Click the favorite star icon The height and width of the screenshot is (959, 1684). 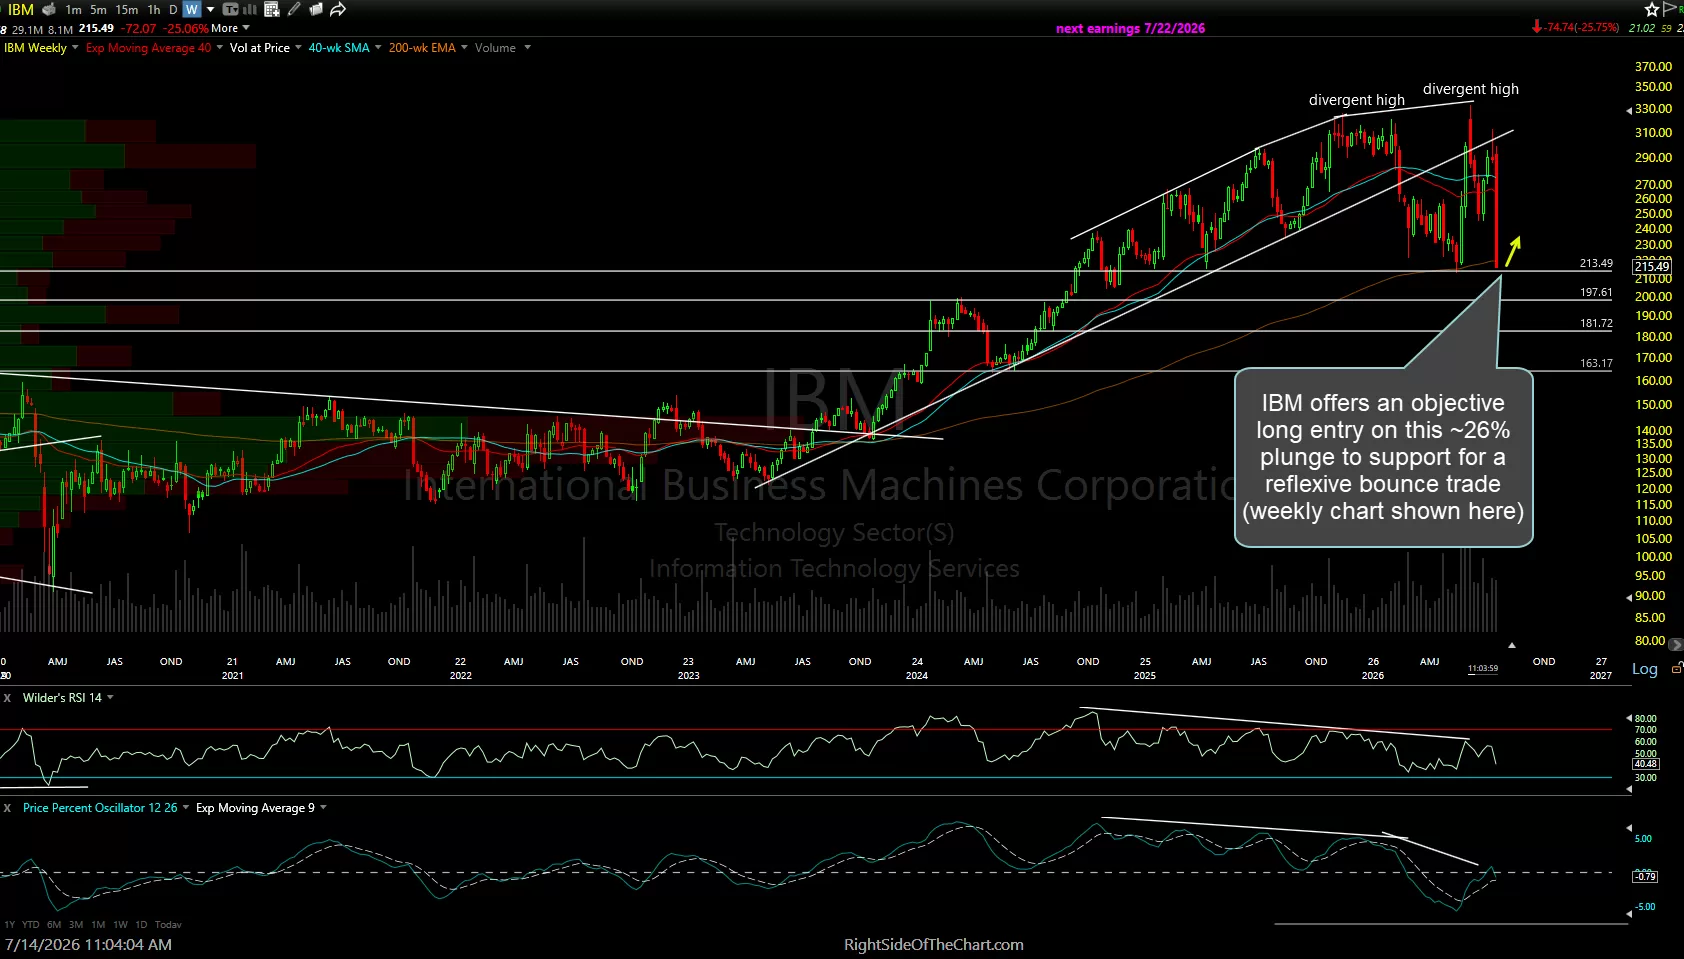(1652, 9)
